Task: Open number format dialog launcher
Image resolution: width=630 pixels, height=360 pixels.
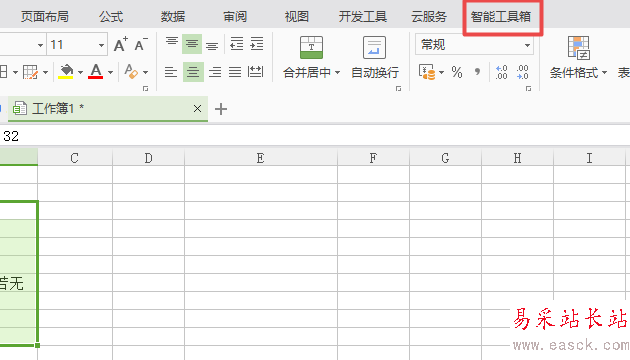Action: [x=528, y=88]
